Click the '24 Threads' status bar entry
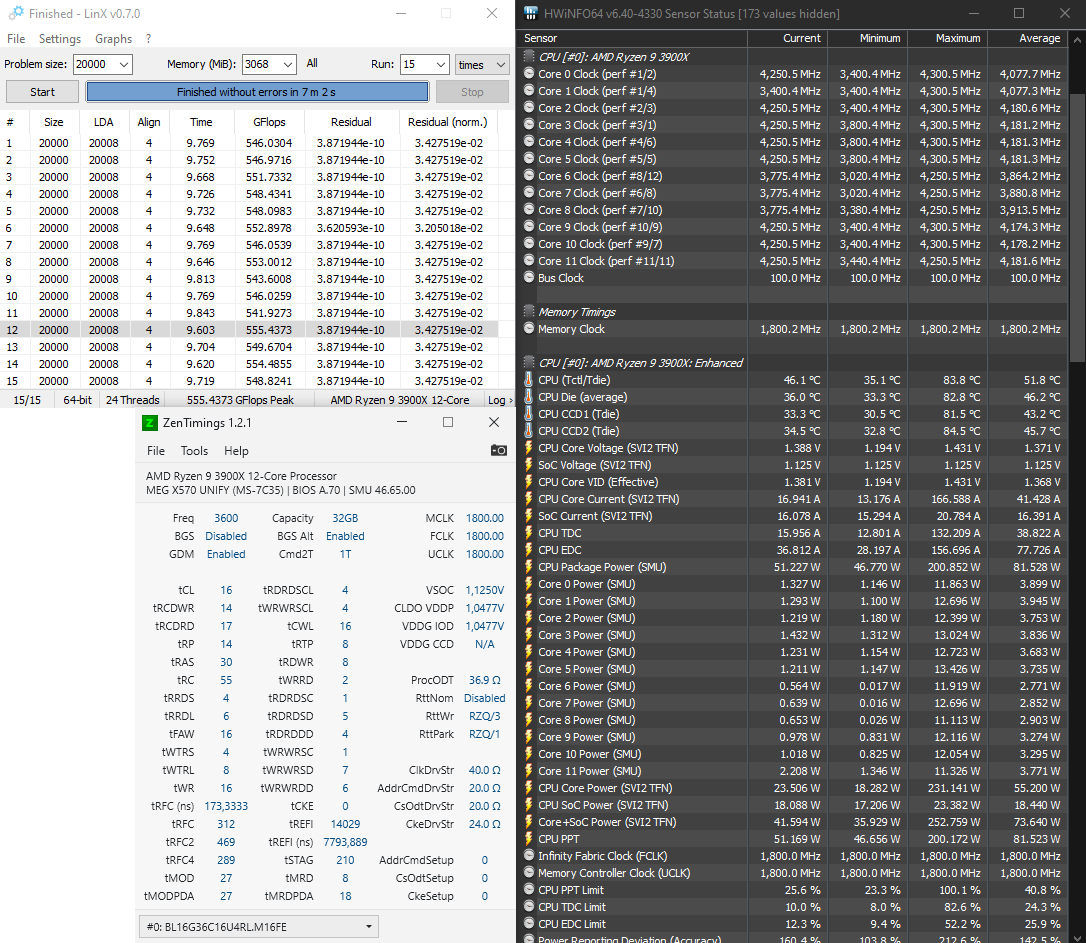This screenshot has width=1086, height=943. (x=132, y=399)
